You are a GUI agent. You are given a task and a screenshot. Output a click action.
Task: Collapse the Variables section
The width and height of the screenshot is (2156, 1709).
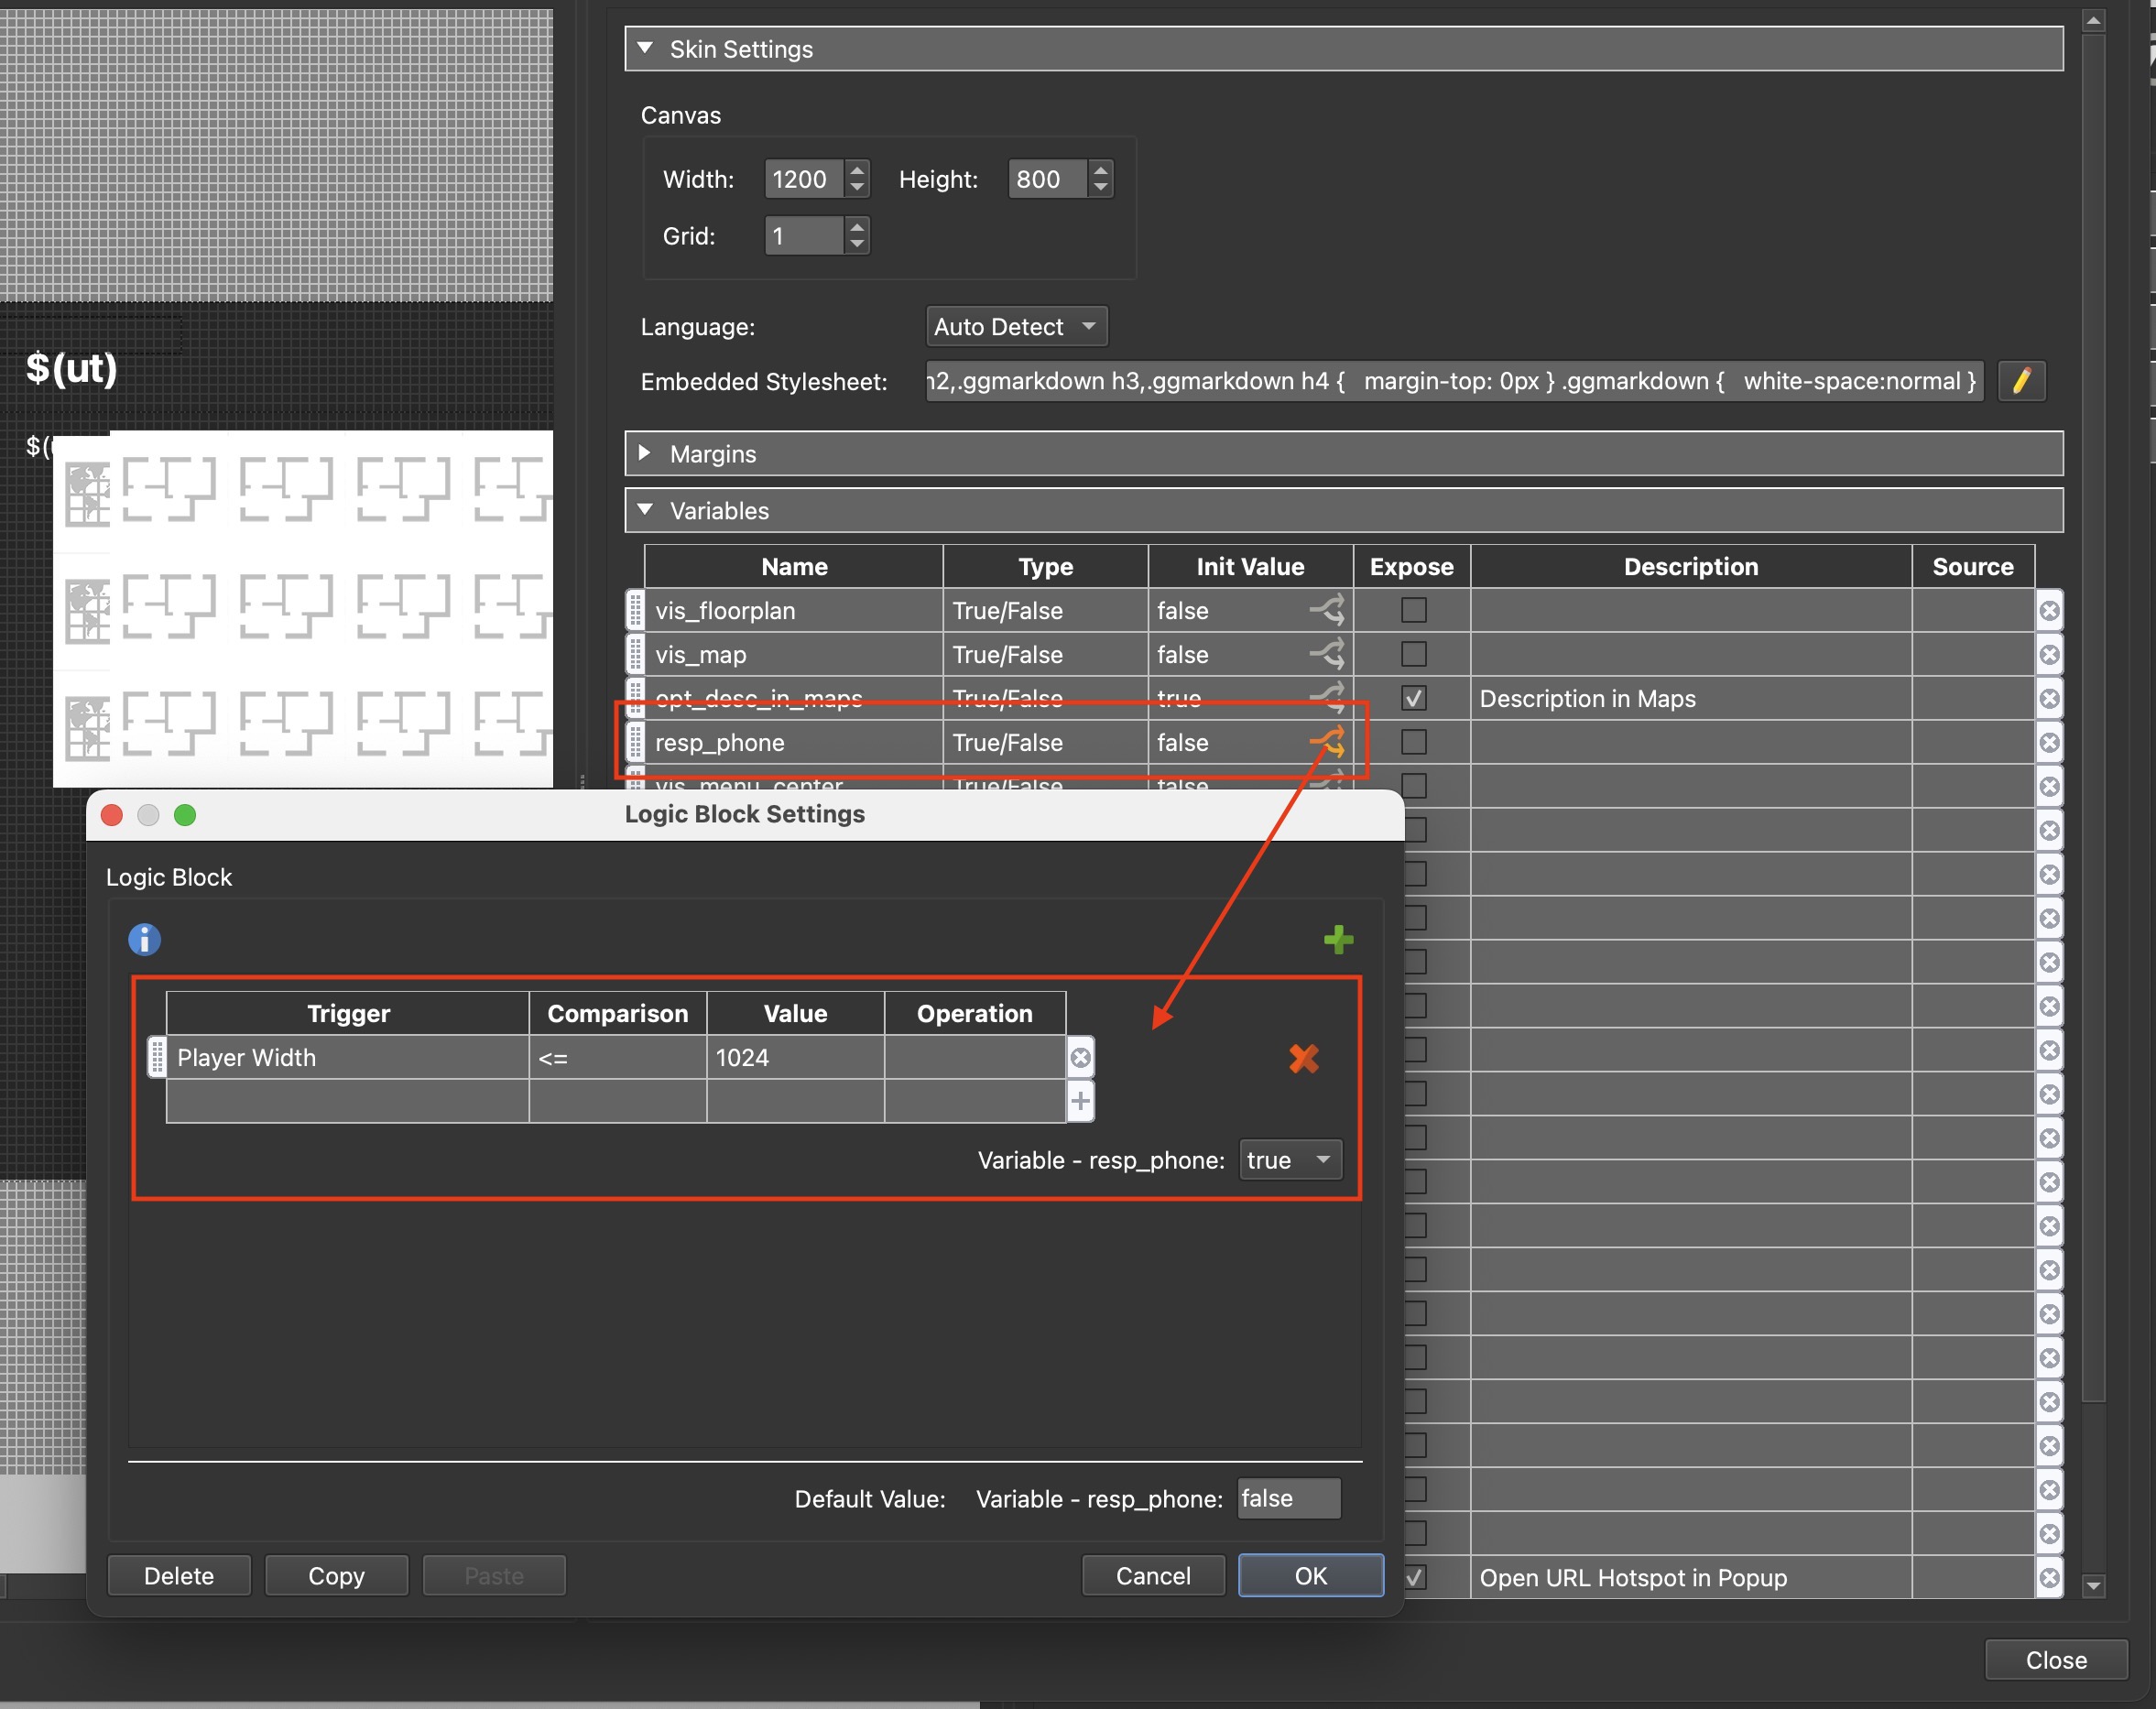645,510
